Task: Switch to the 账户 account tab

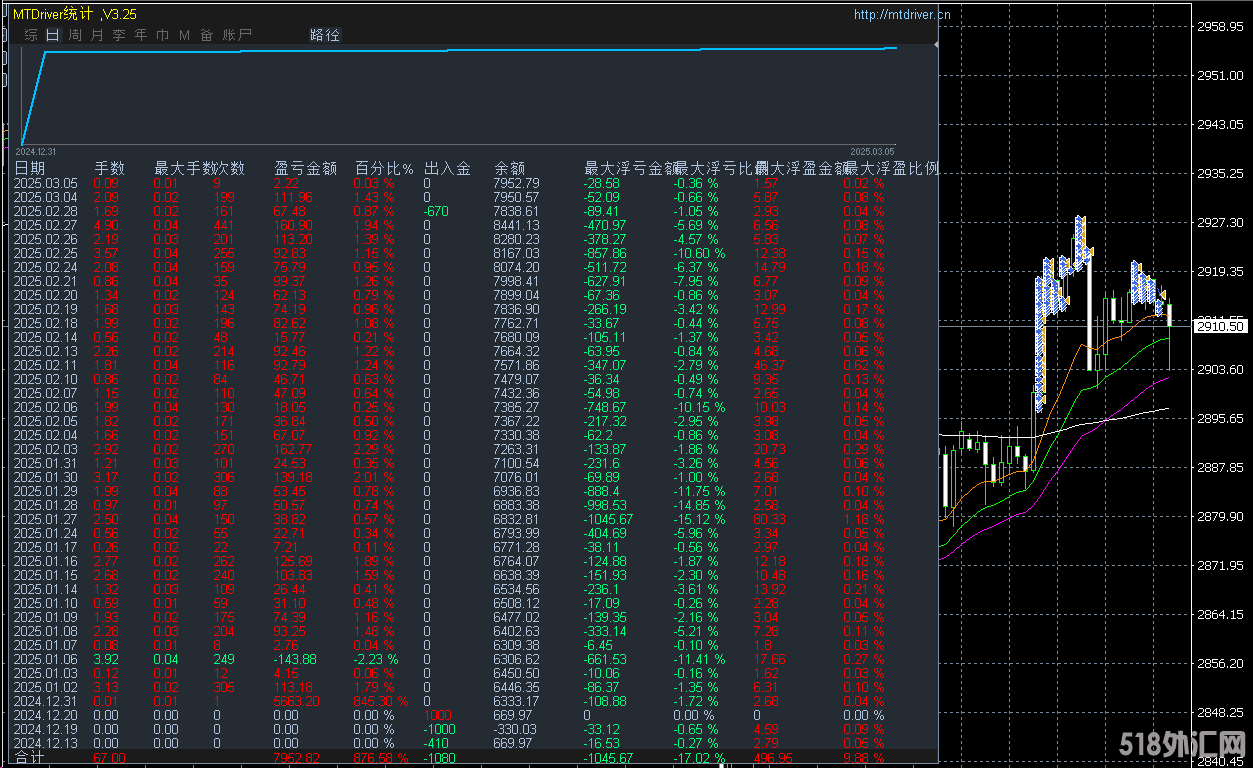Action: [x=237, y=35]
